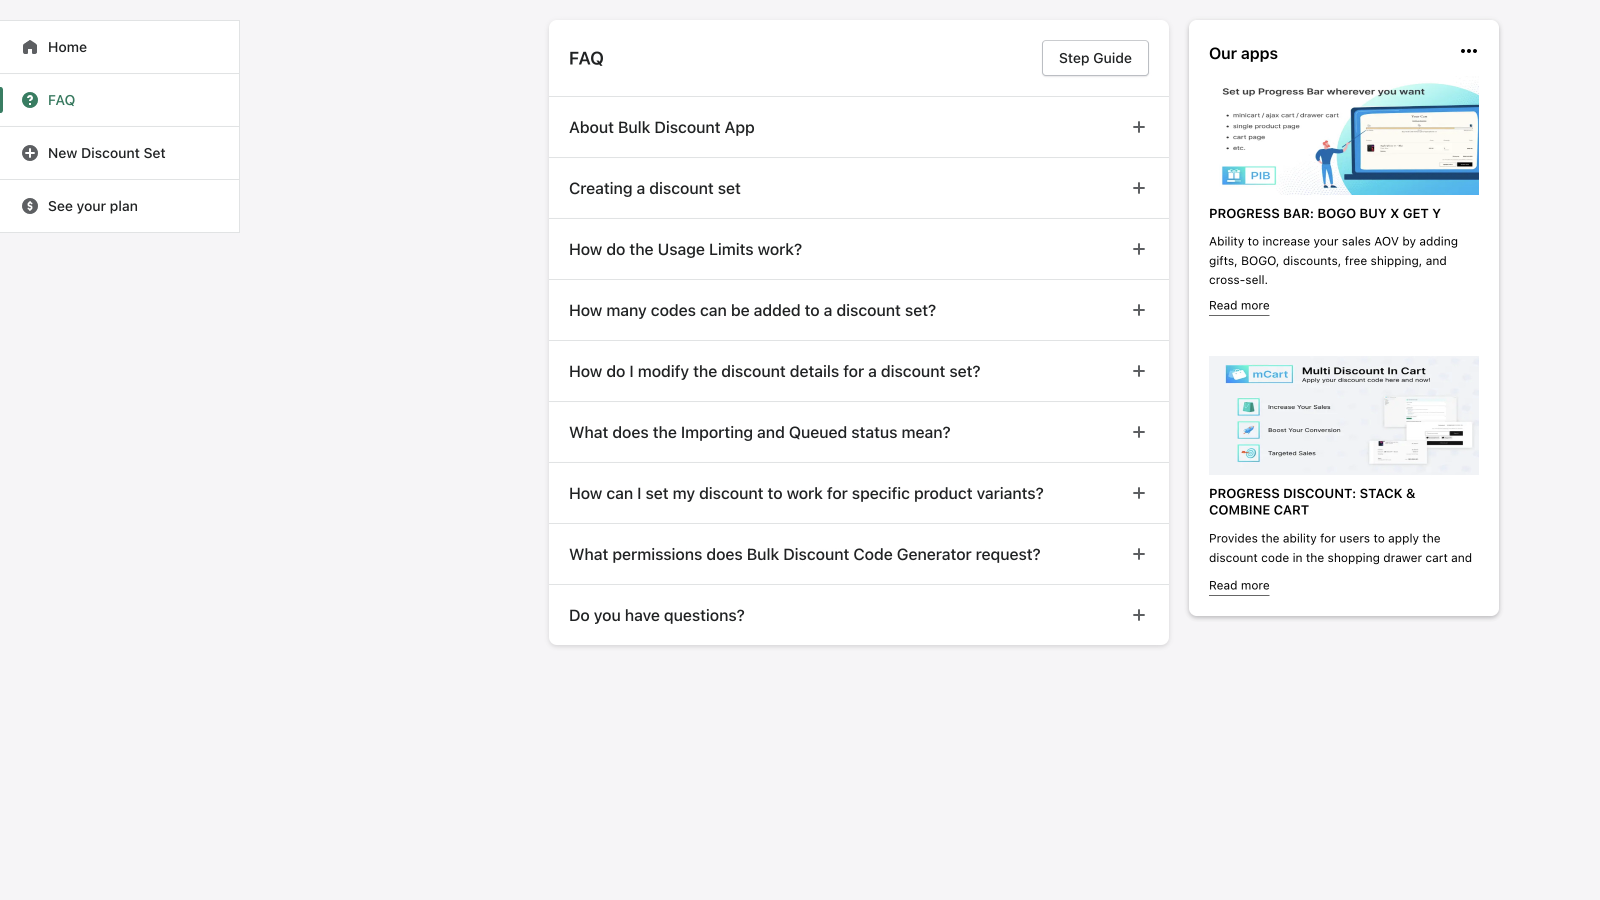Click the Step Guide button
The image size is (1600, 900).
(1095, 58)
